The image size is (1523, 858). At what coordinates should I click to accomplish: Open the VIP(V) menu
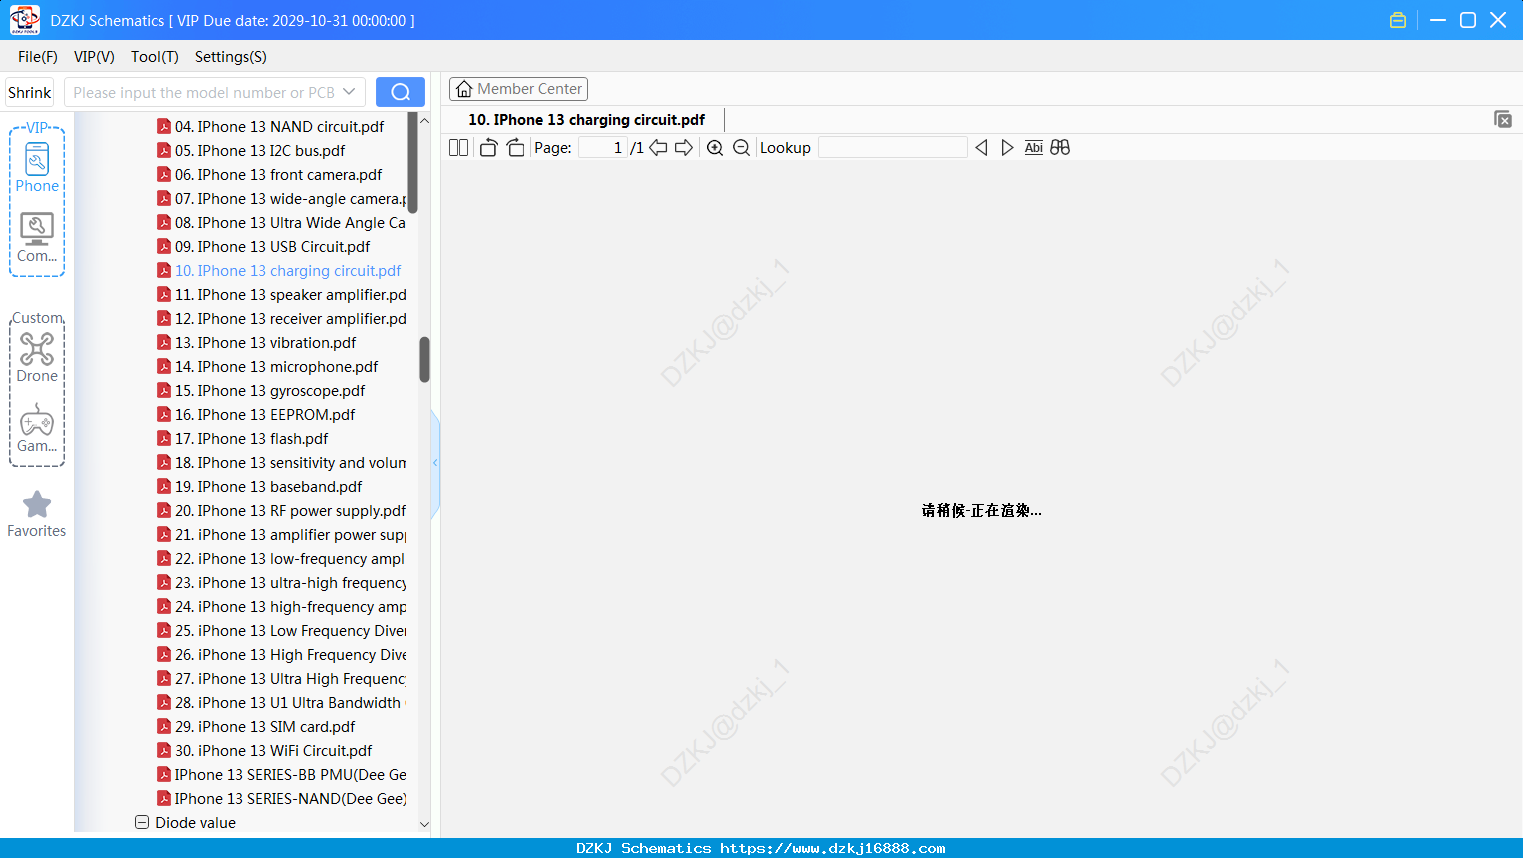coord(94,57)
